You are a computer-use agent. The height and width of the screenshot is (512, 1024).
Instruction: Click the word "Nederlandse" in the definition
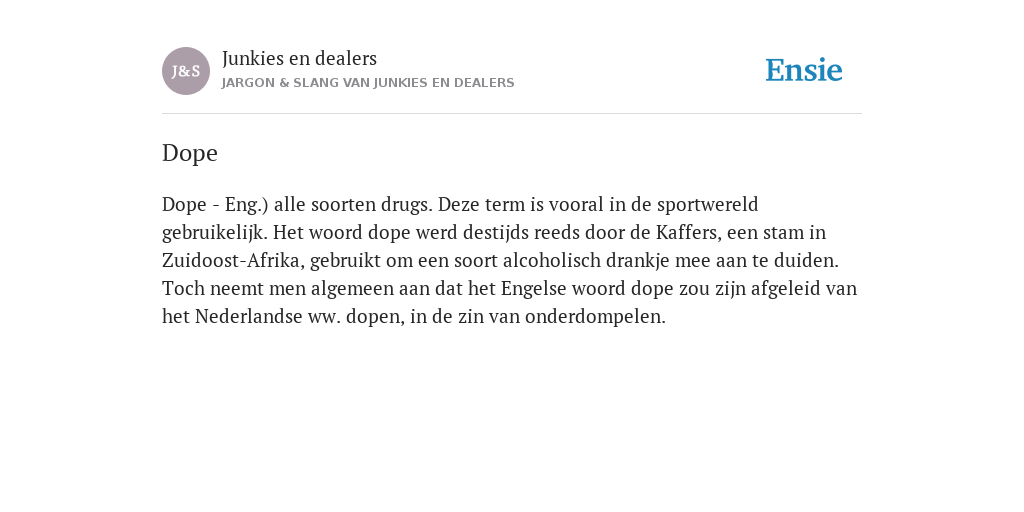pos(248,317)
